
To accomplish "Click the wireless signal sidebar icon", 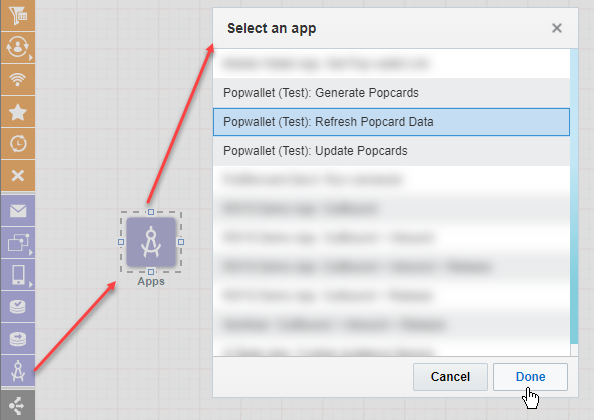I will click(x=17, y=79).
